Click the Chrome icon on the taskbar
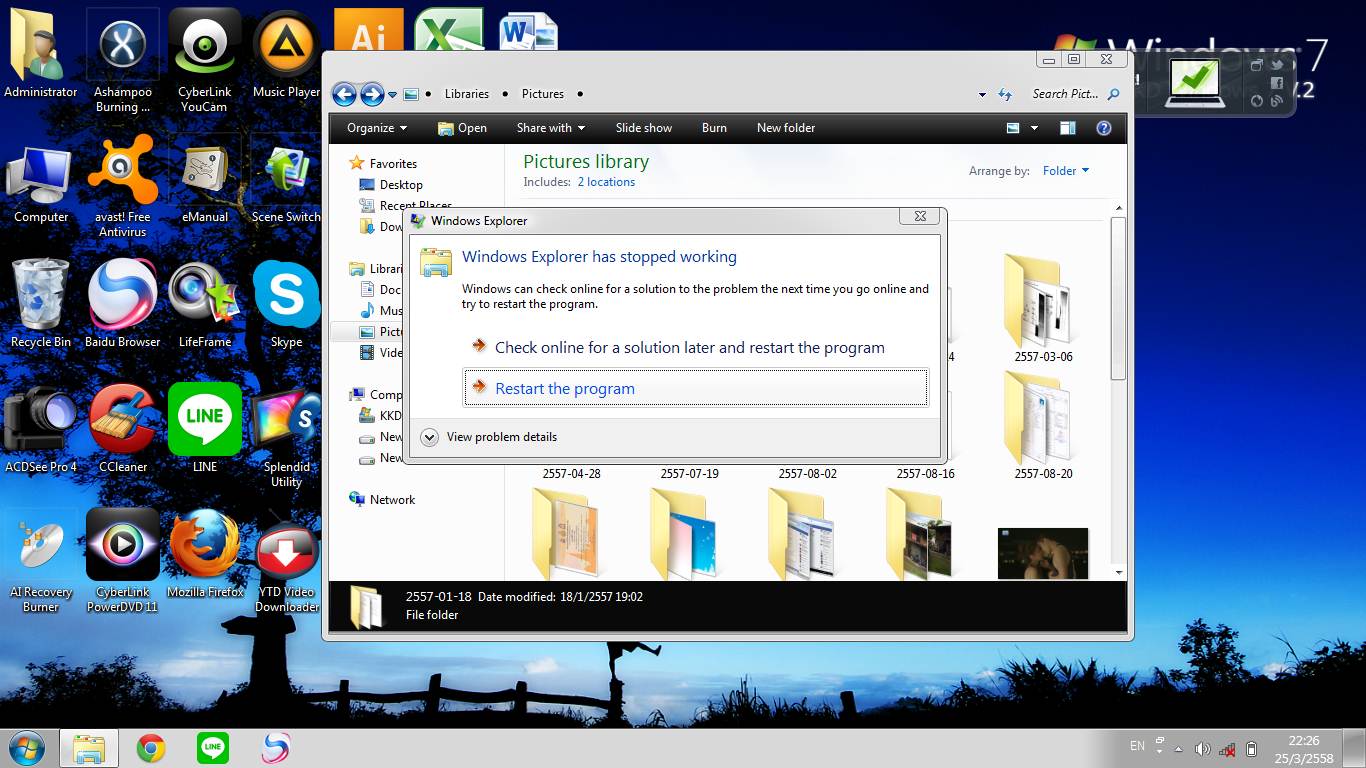Screen dimensions: 1366x768 151,748
